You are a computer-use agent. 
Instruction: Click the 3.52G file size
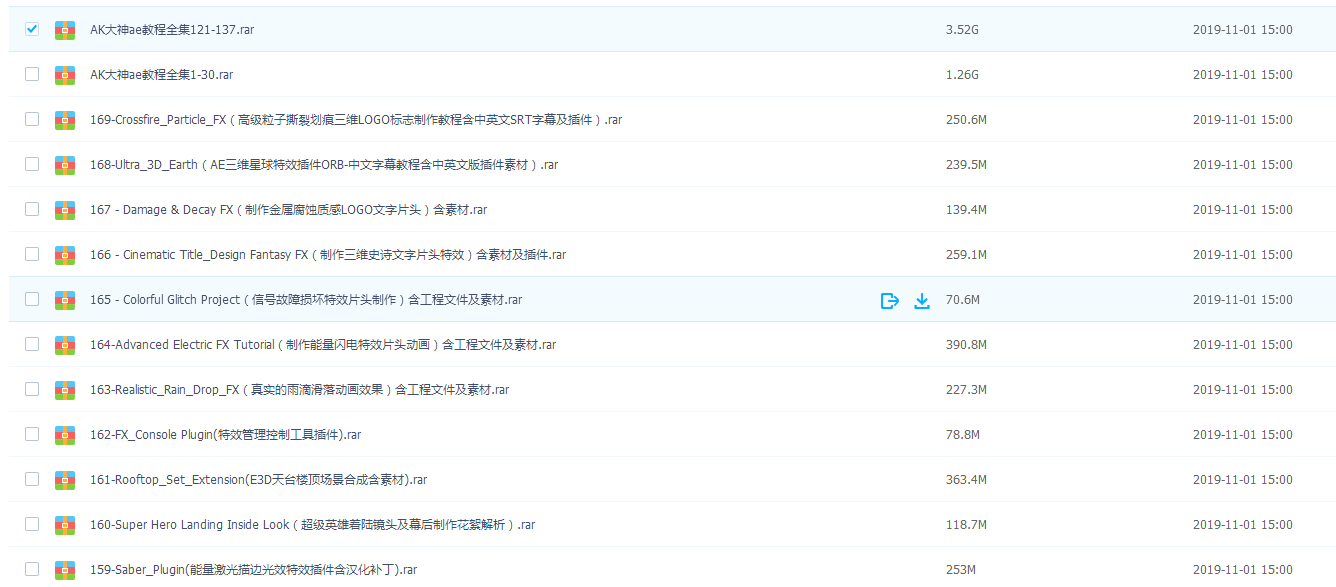(962, 30)
